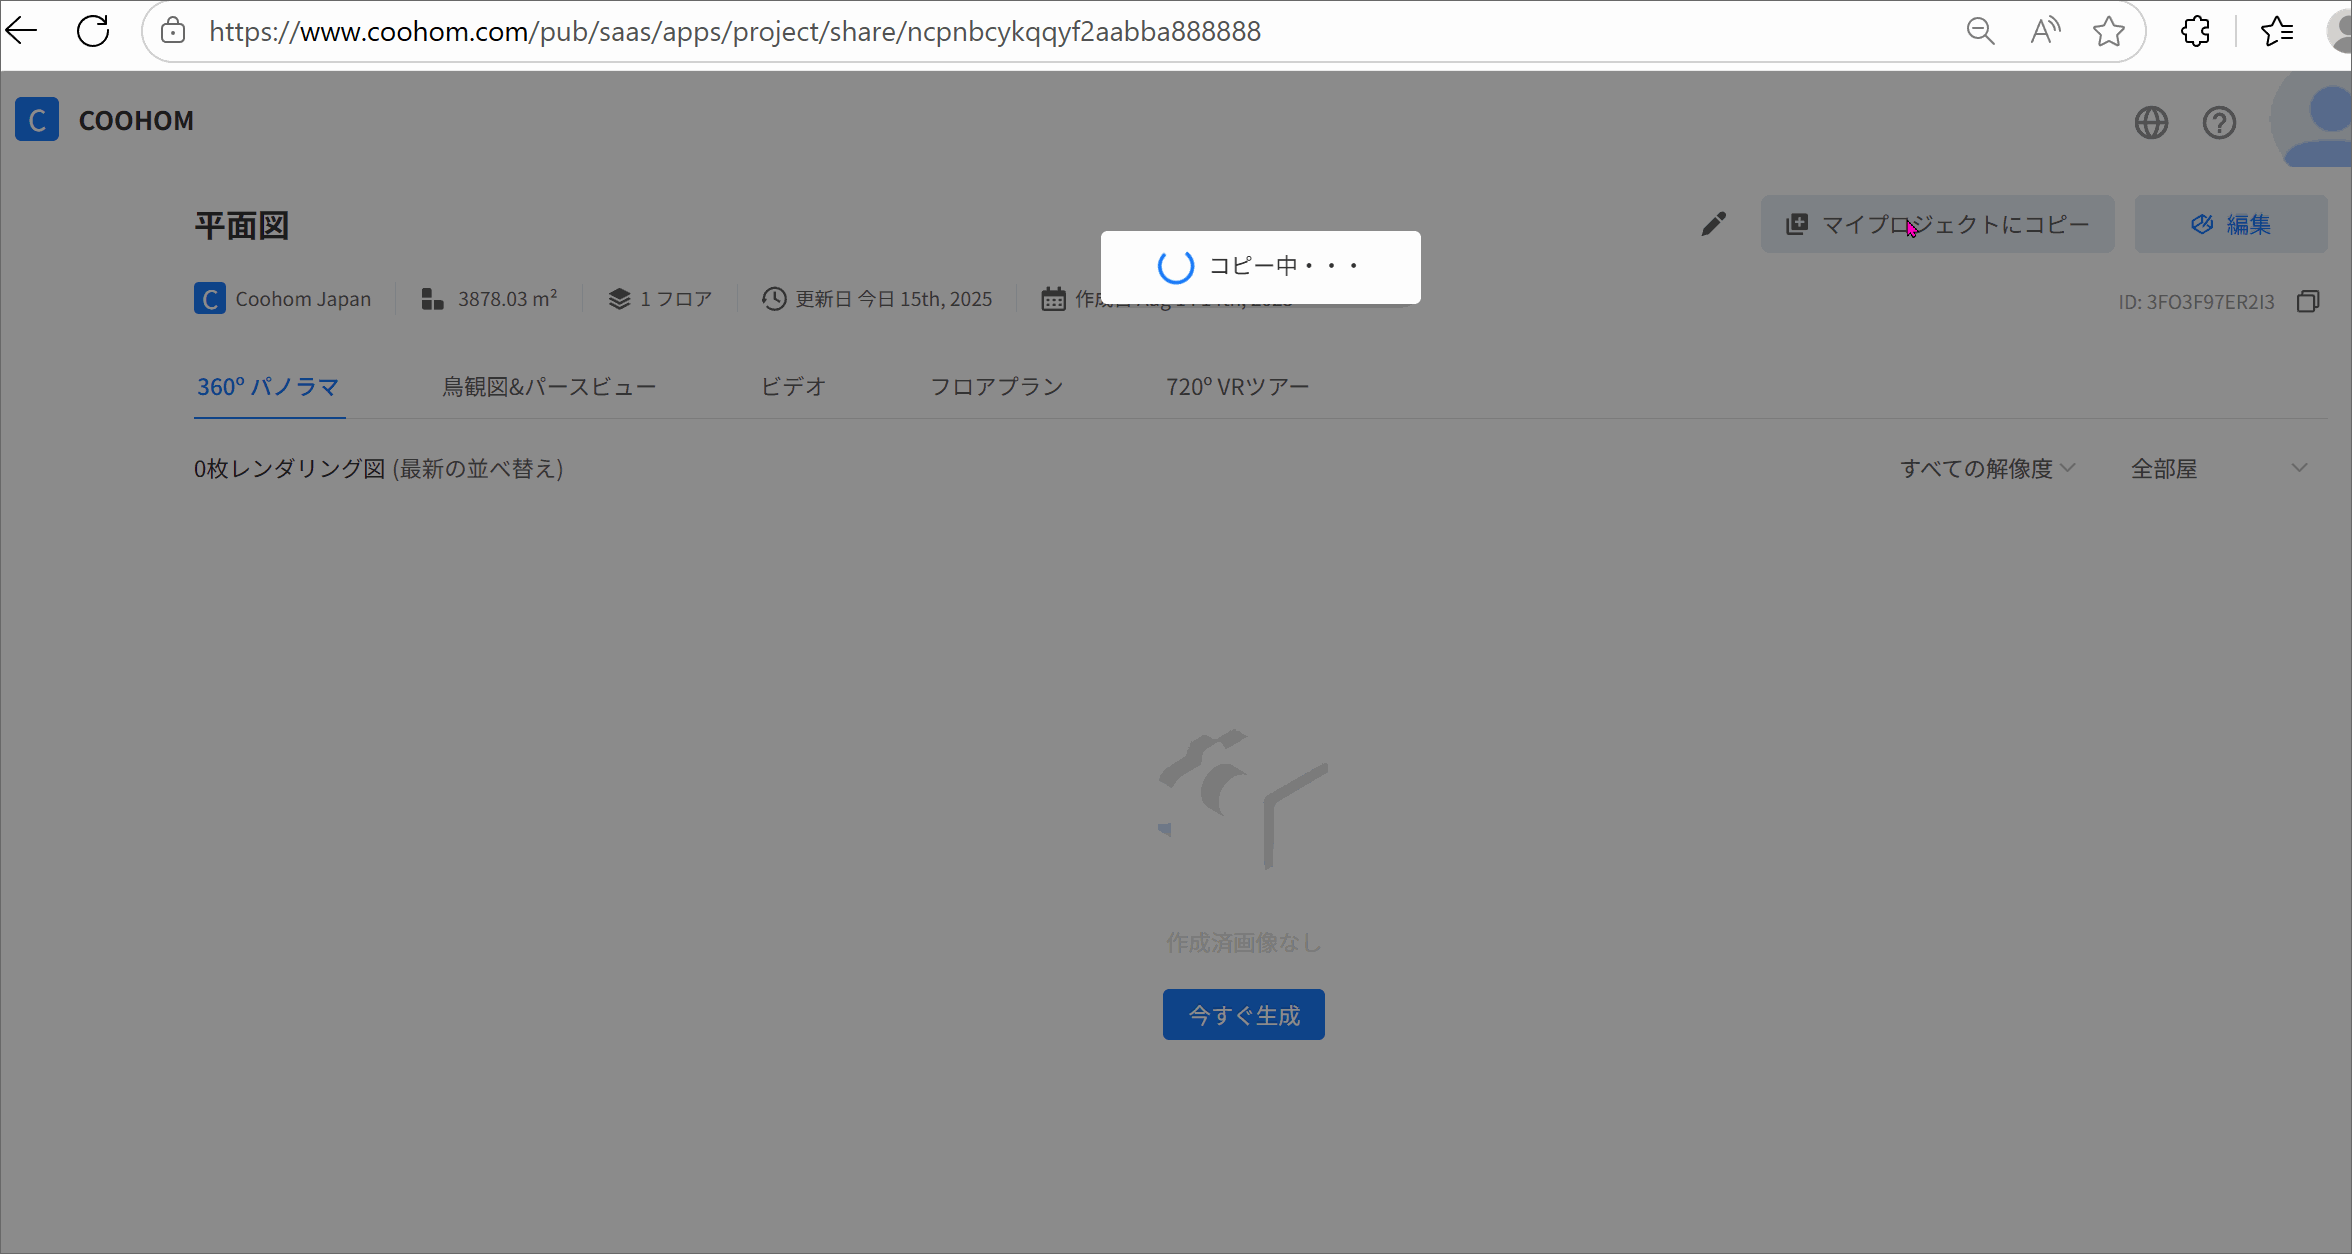
Task: Switch to the ビデオ tab
Action: click(x=793, y=387)
